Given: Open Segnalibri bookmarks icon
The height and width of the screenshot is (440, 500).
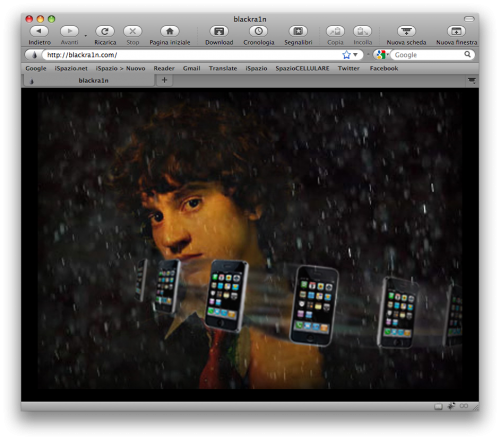Looking at the screenshot, I should (x=298, y=31).
